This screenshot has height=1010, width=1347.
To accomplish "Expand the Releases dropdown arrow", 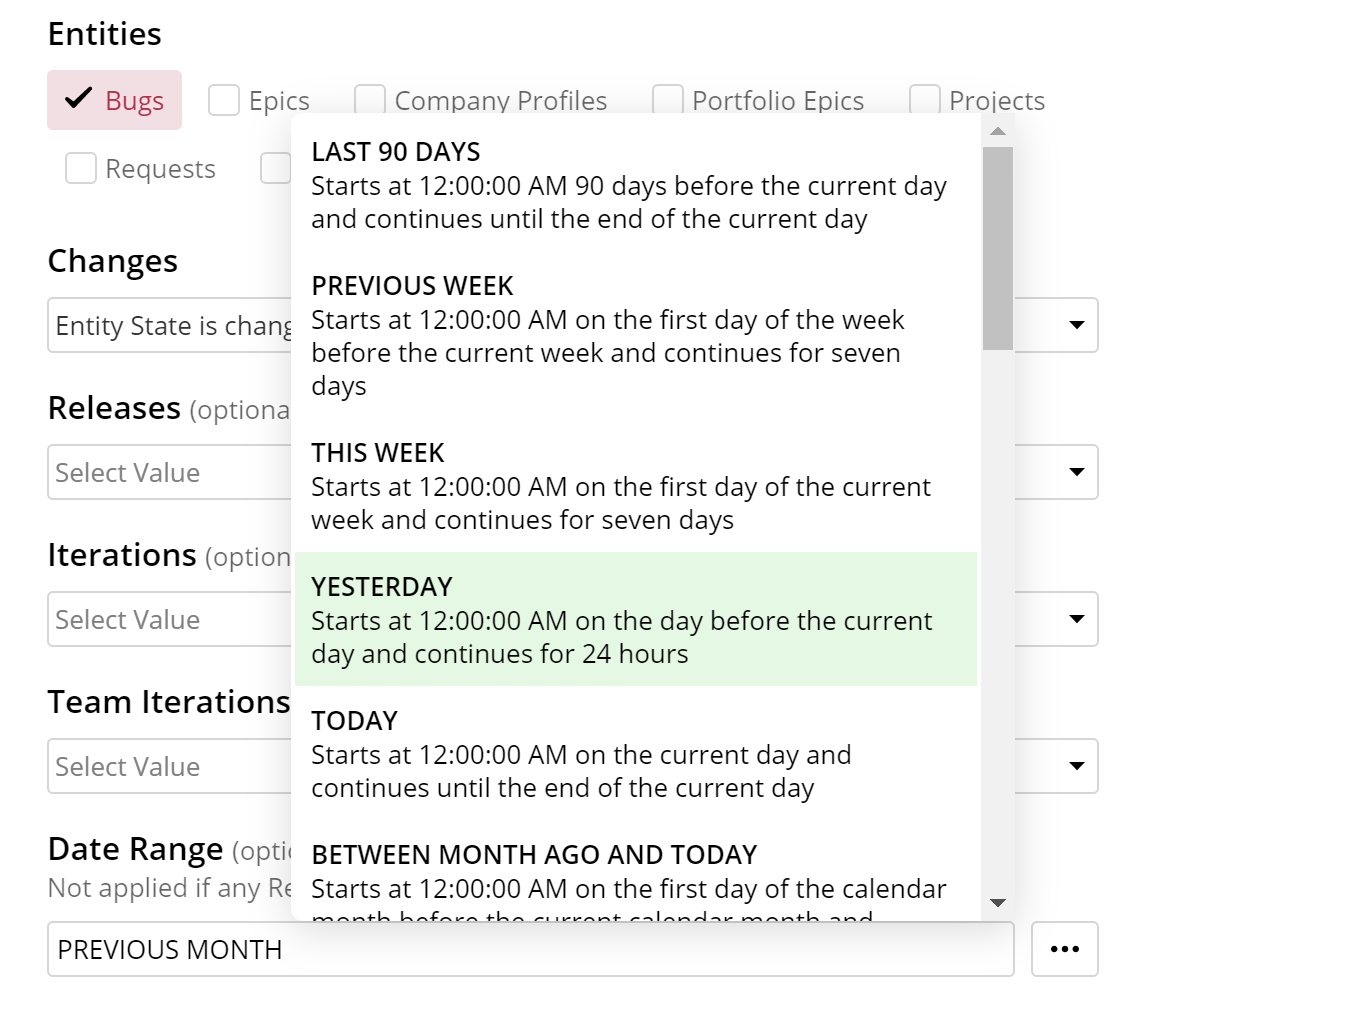I will (1076, 472).
